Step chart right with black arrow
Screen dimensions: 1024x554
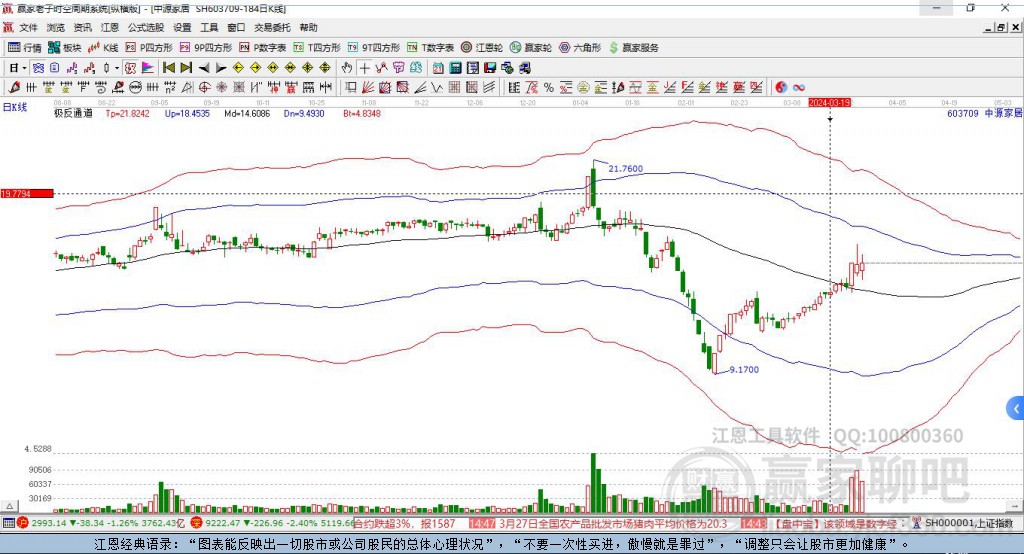point(221,68)
